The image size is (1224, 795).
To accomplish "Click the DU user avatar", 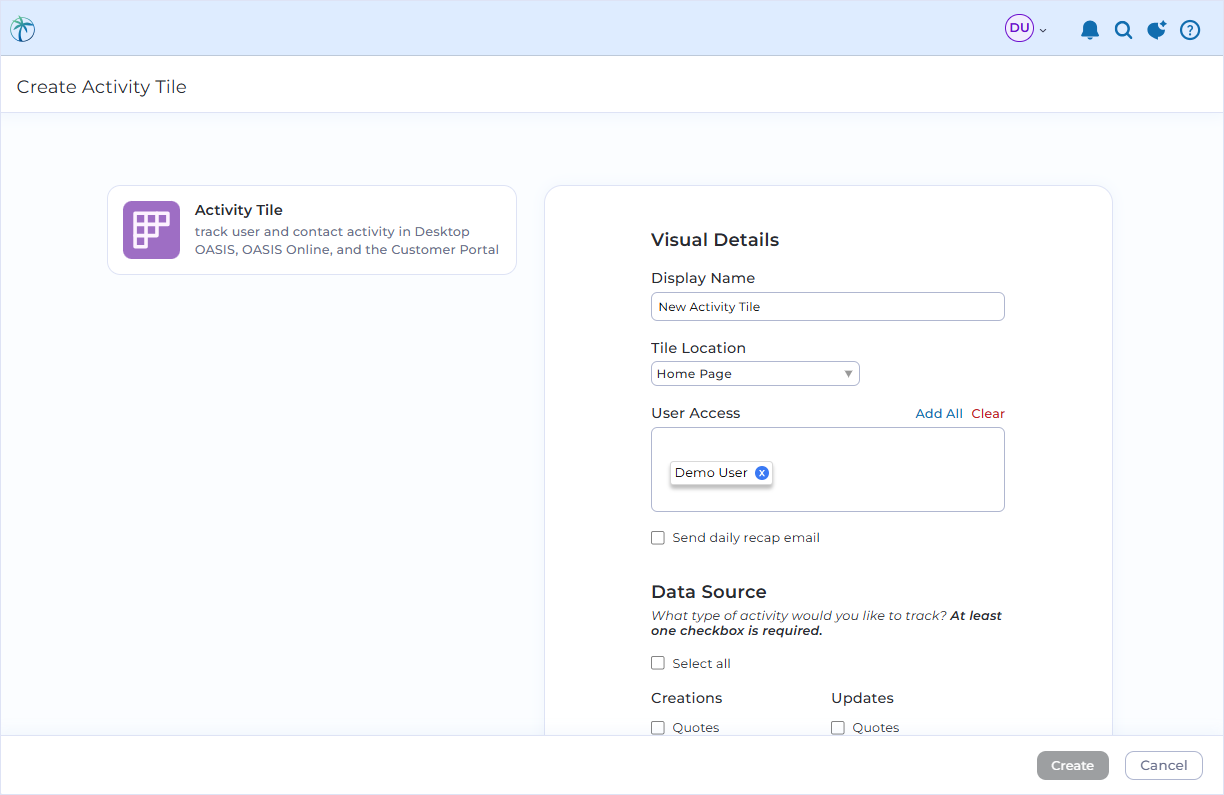I will (x=1018, y=28).
